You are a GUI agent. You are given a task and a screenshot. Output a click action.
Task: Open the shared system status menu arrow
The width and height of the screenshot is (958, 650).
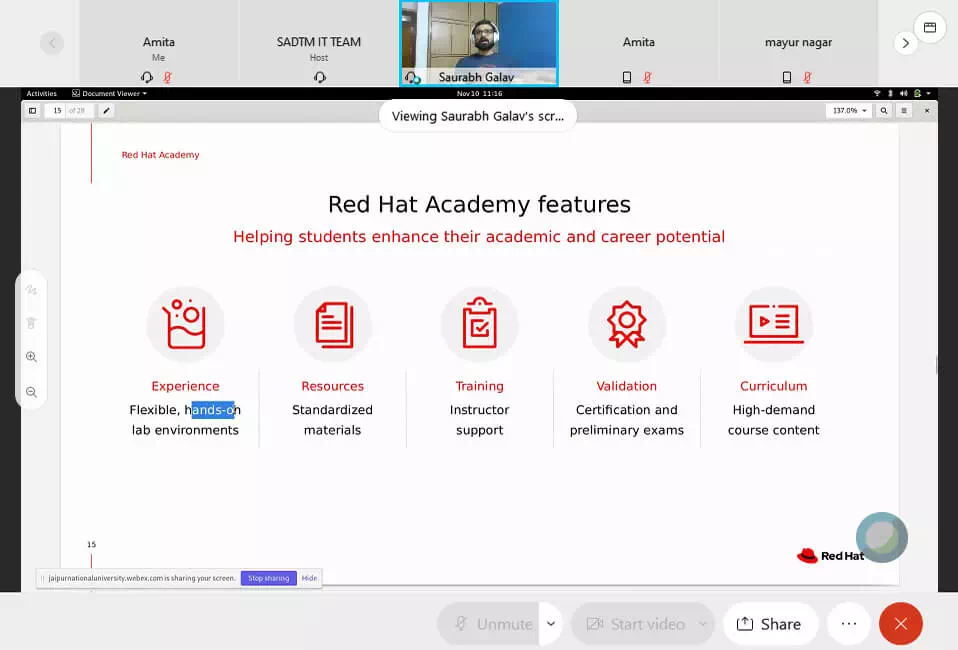[x=929, y=93]
